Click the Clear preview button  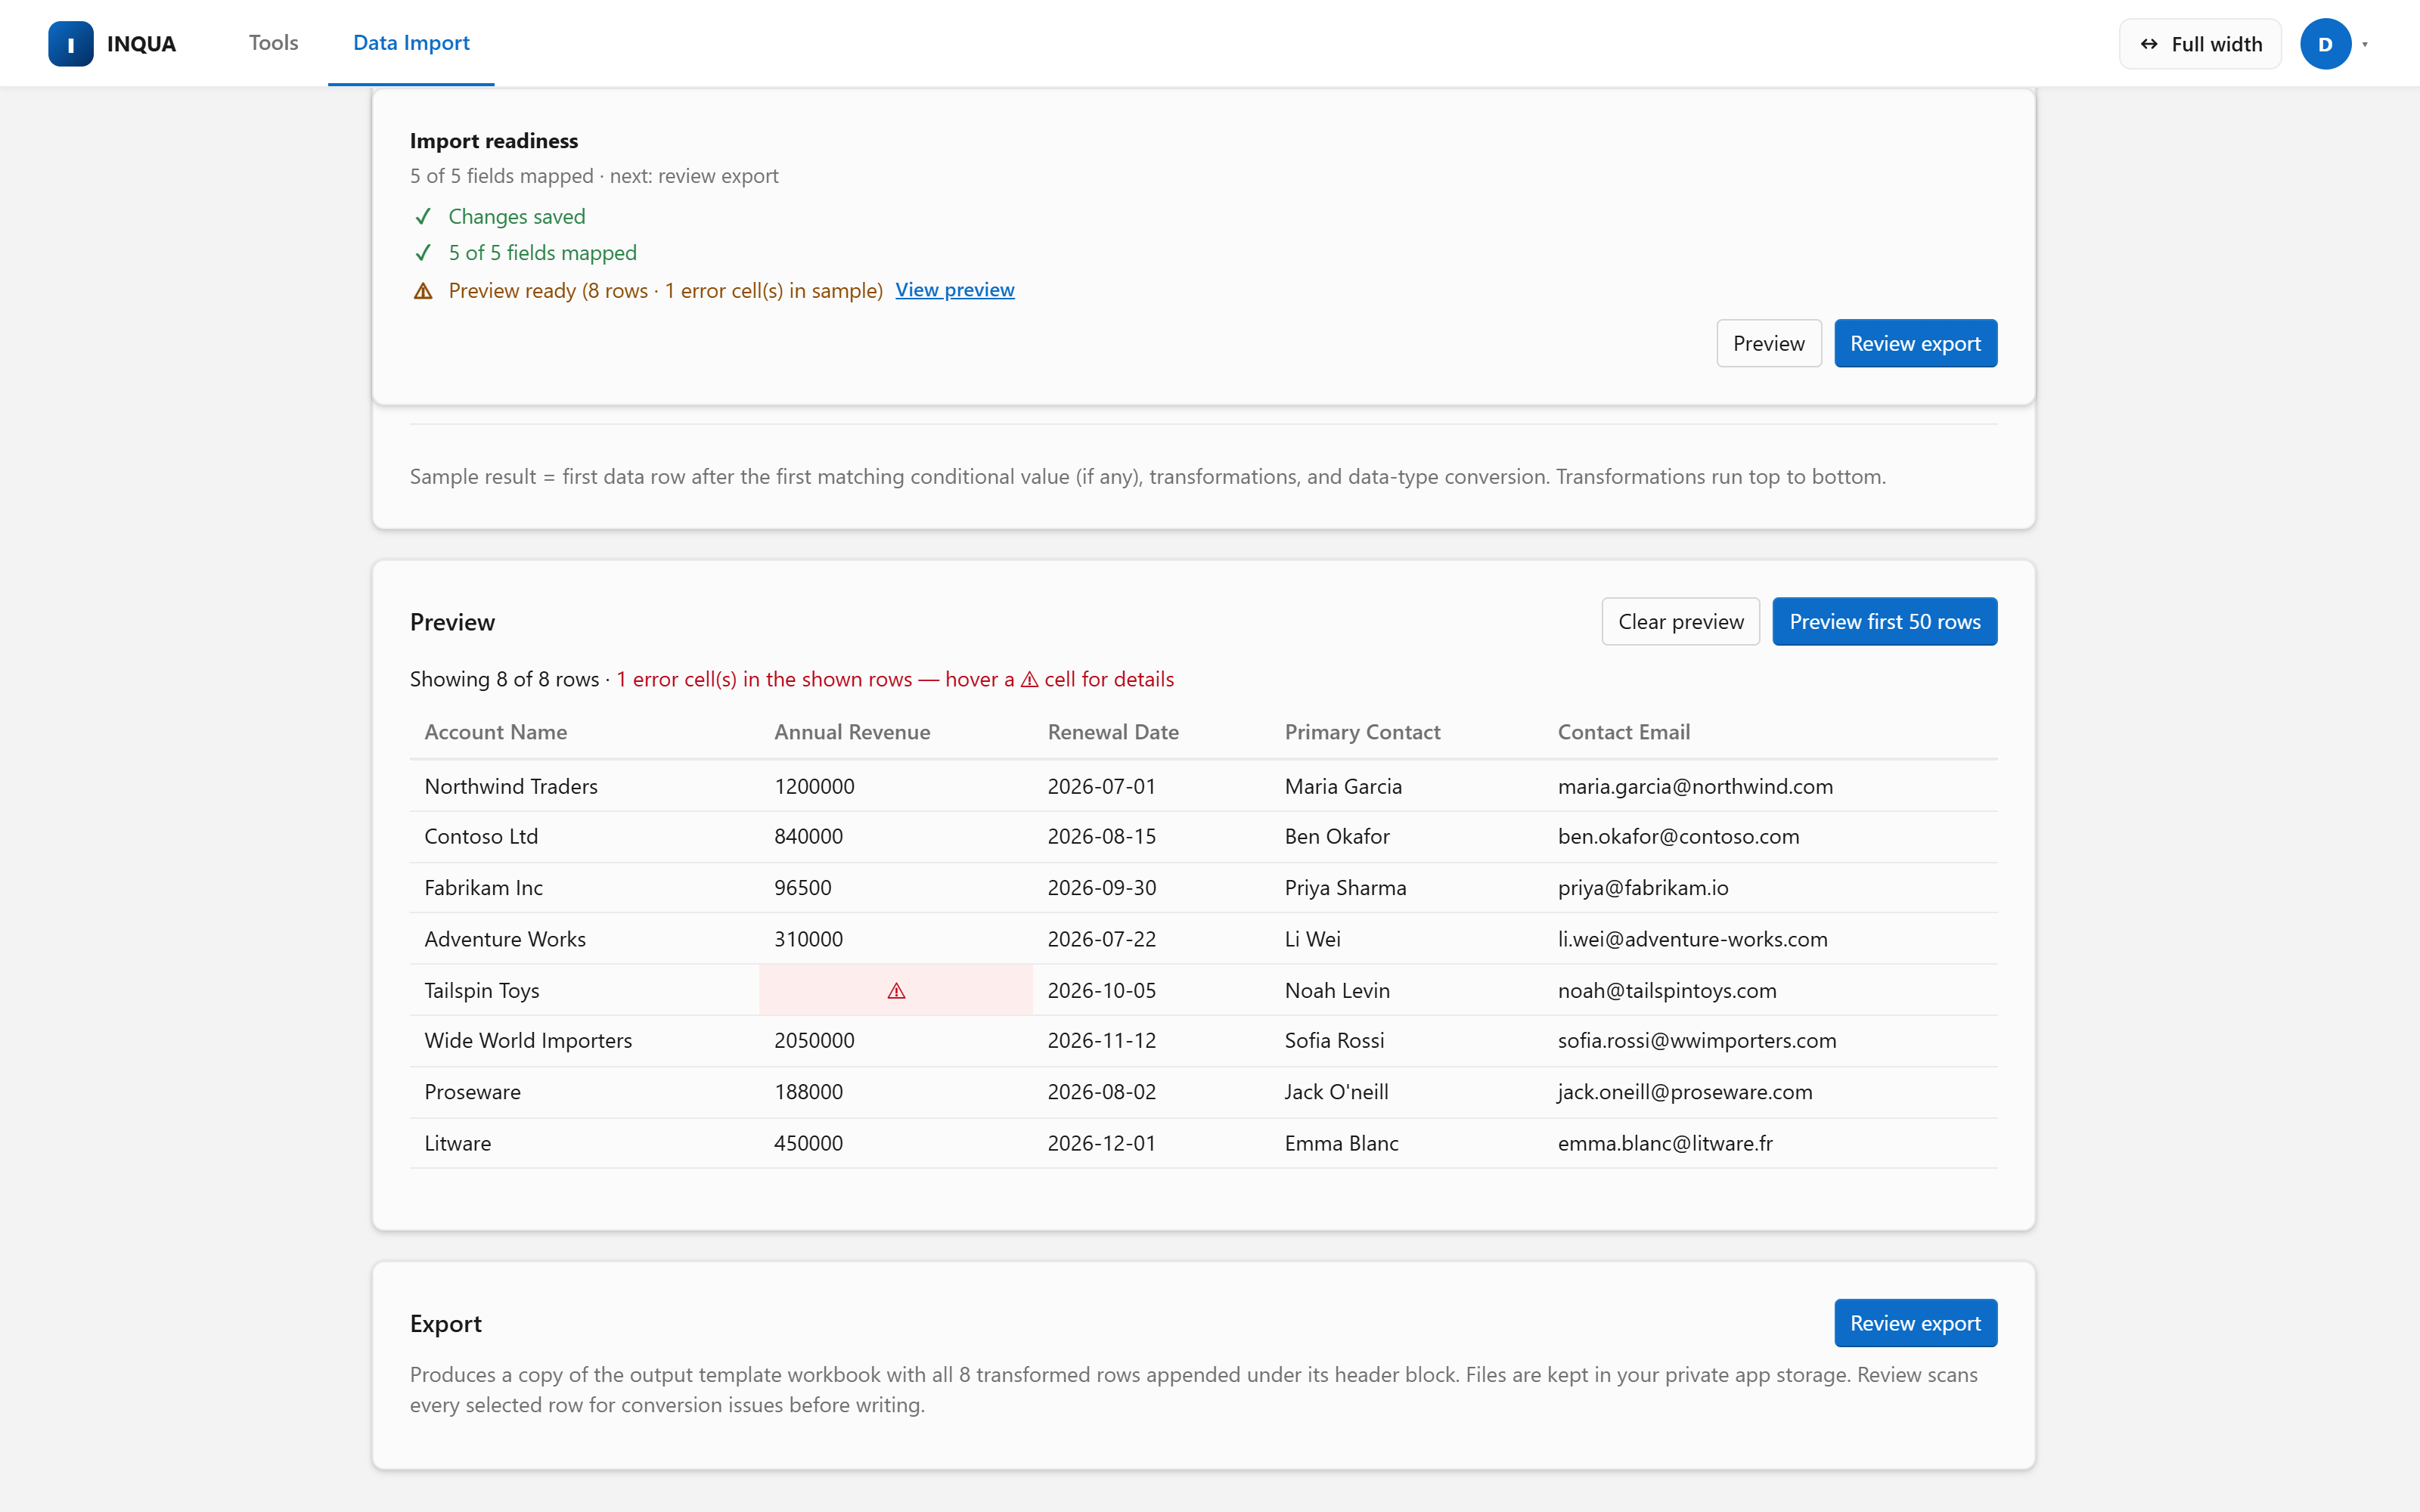pos(1680,622)
